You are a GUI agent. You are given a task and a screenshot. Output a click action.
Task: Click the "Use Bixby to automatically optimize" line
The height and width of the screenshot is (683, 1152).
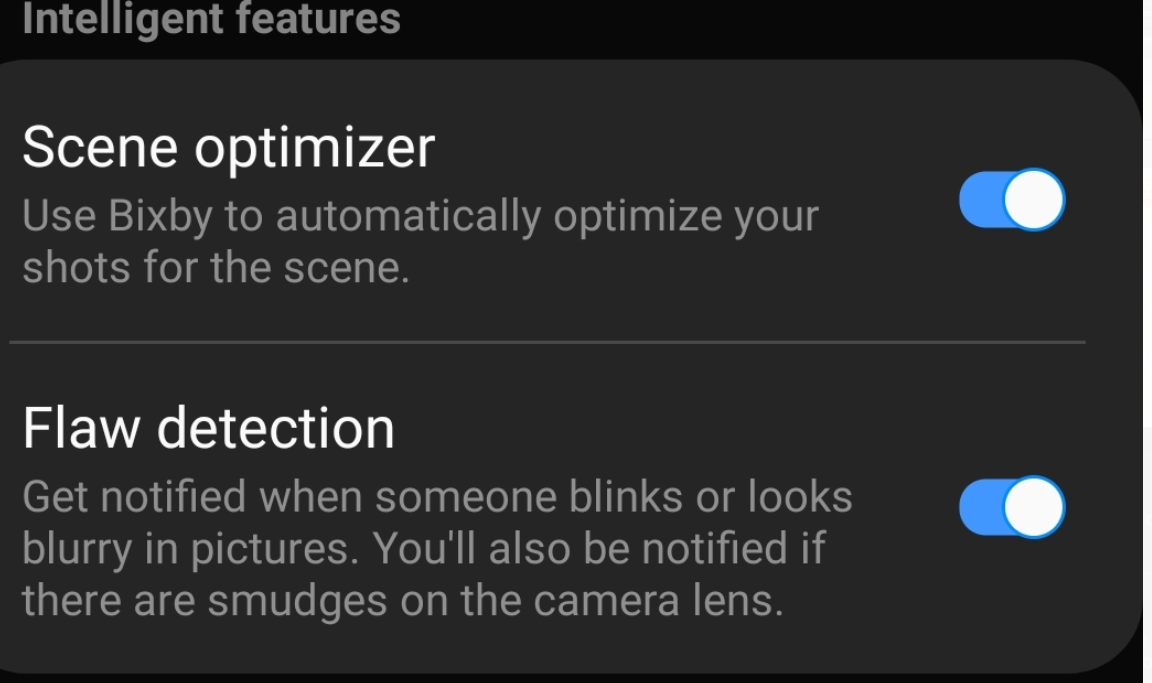pos(420,217)
